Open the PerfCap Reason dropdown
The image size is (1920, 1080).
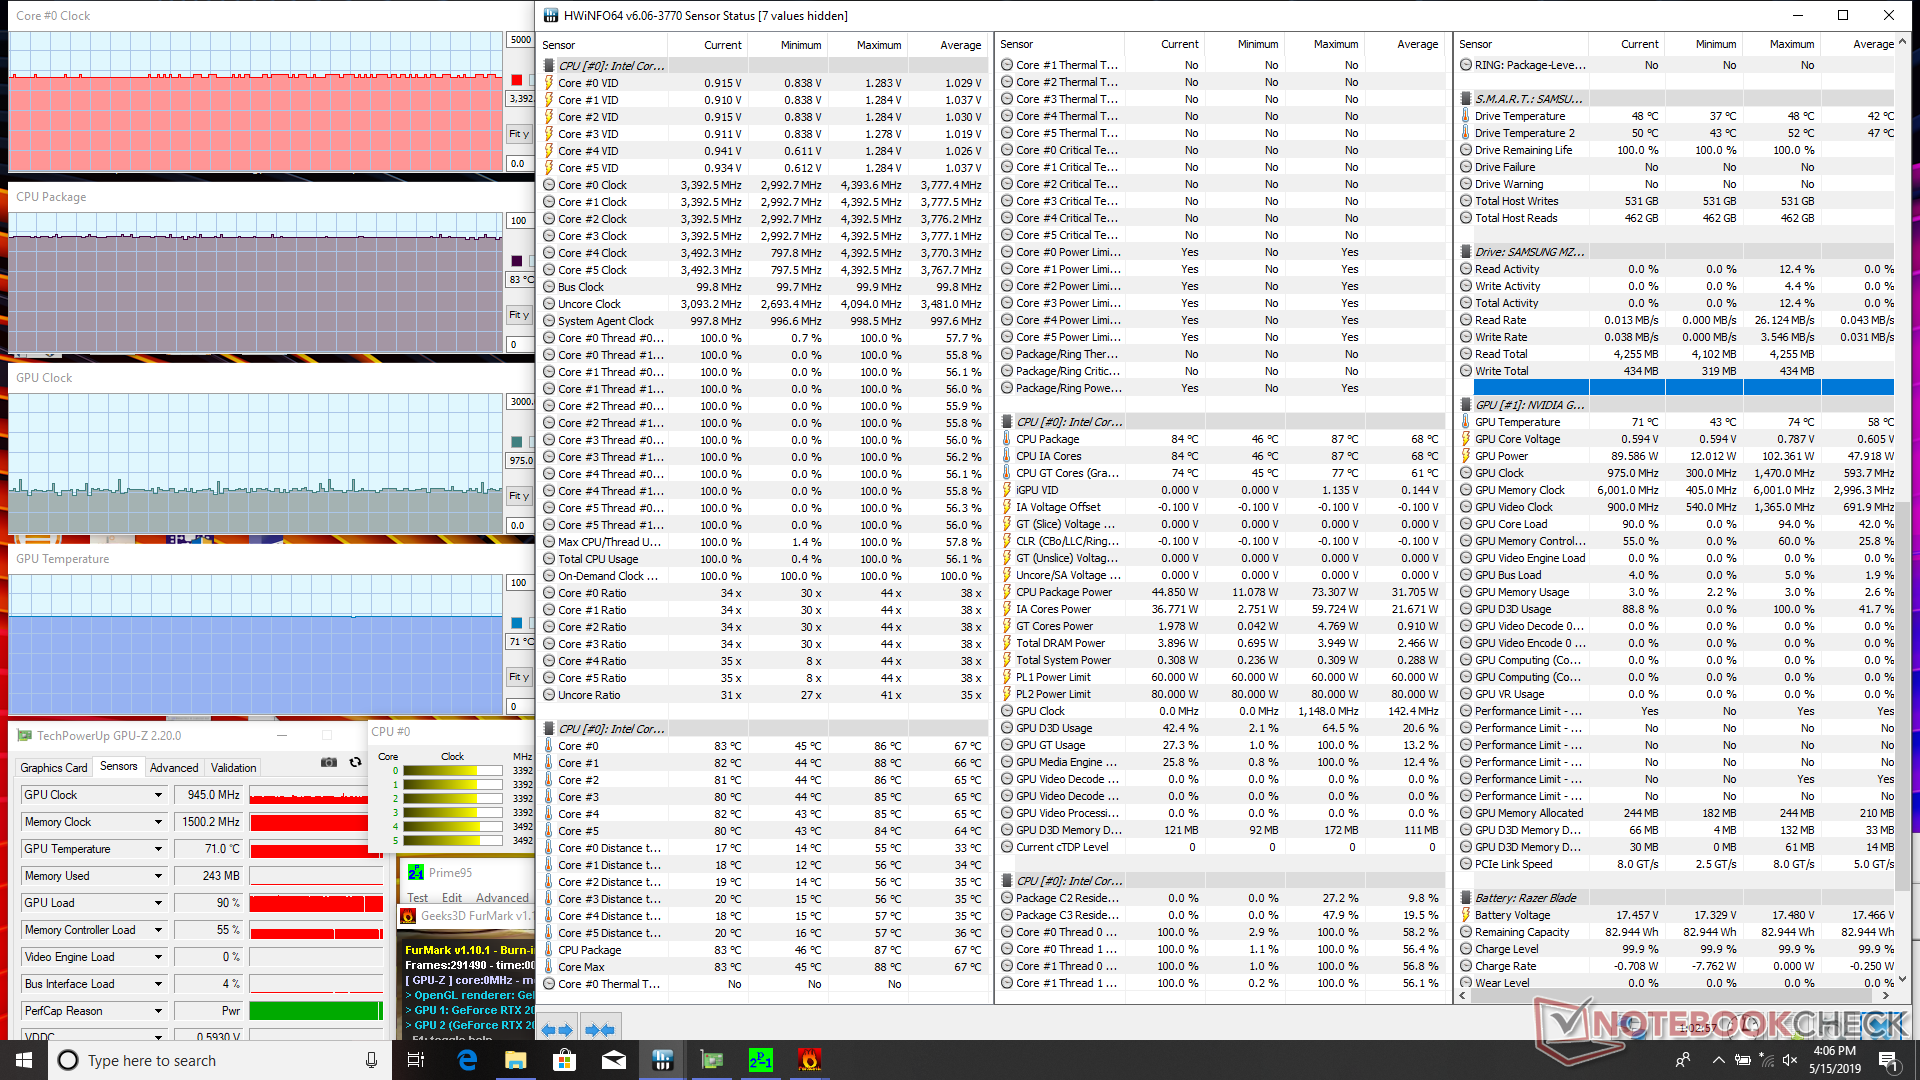(158, 1011)
